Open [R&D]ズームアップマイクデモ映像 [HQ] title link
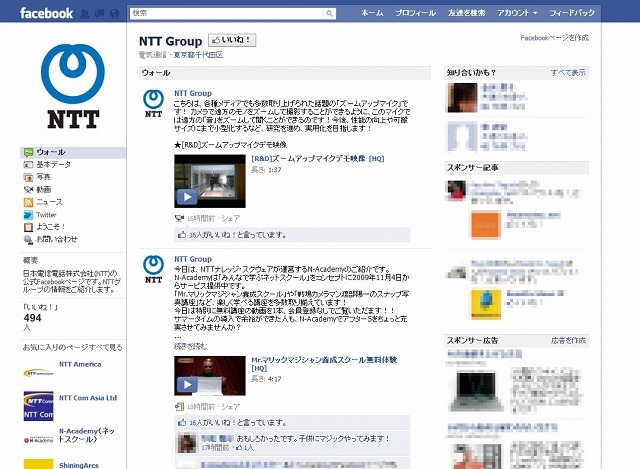Image resolution: width=640 pixels, height=469 pixels. (x=318, y=158)
